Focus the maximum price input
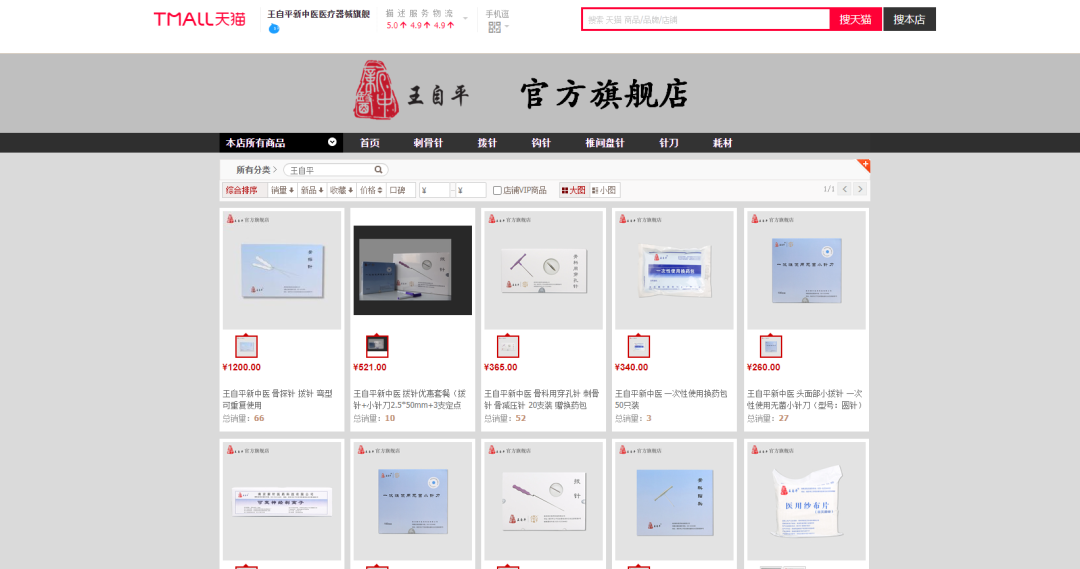The image size is (1080, 569). [471, 190]
